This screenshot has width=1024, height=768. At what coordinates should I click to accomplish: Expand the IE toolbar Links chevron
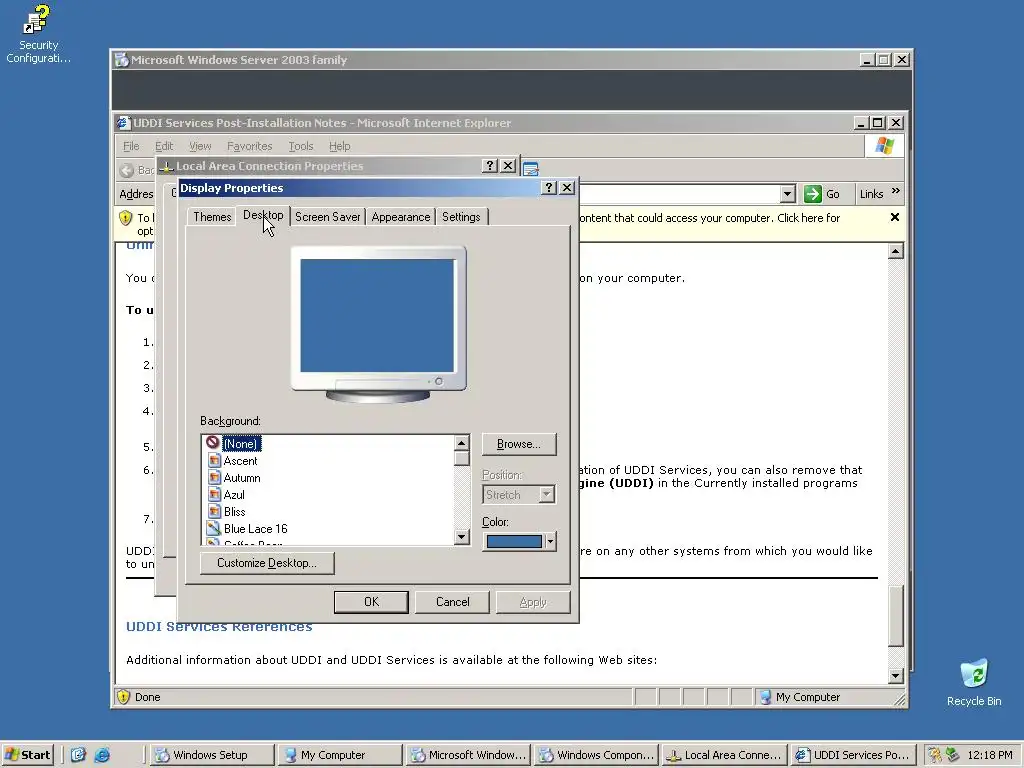click(895, 191)
